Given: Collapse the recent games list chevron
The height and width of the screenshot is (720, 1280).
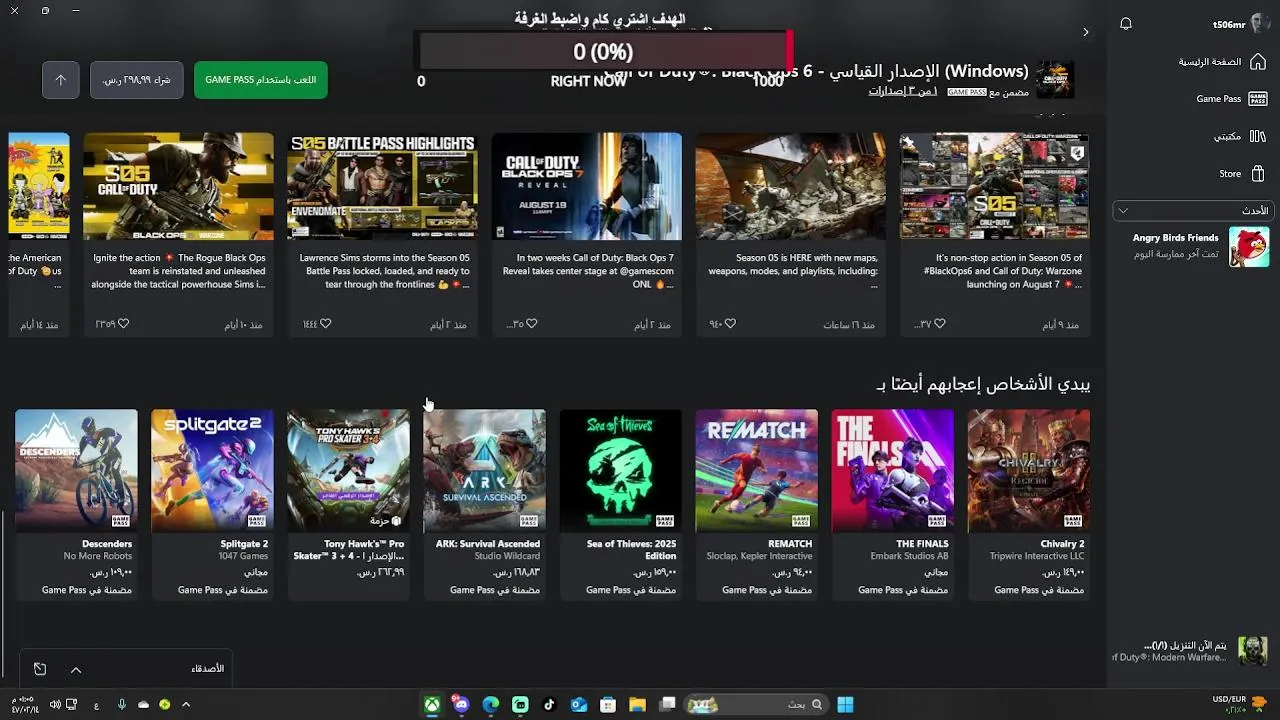Looking at the screenshot, I should (x=1123, y=211).
